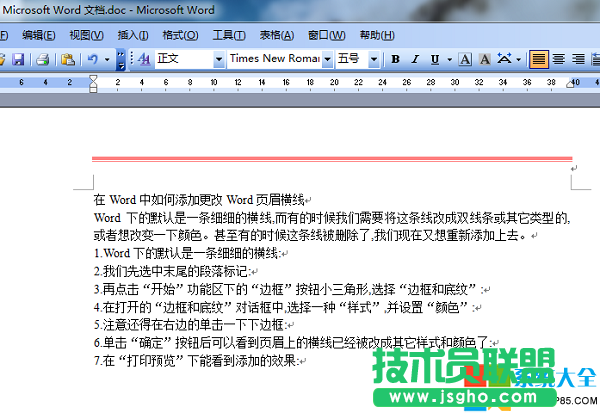This screenshot has width=600, height=413.
Task: Open the font name dropdown arrow
Action: [x=327, y=59]
